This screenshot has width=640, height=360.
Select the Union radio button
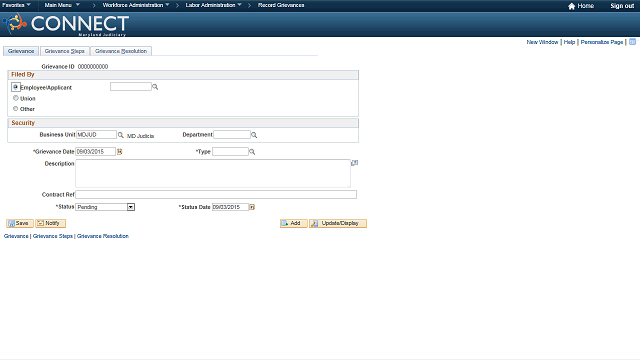(x=16, y=98)
